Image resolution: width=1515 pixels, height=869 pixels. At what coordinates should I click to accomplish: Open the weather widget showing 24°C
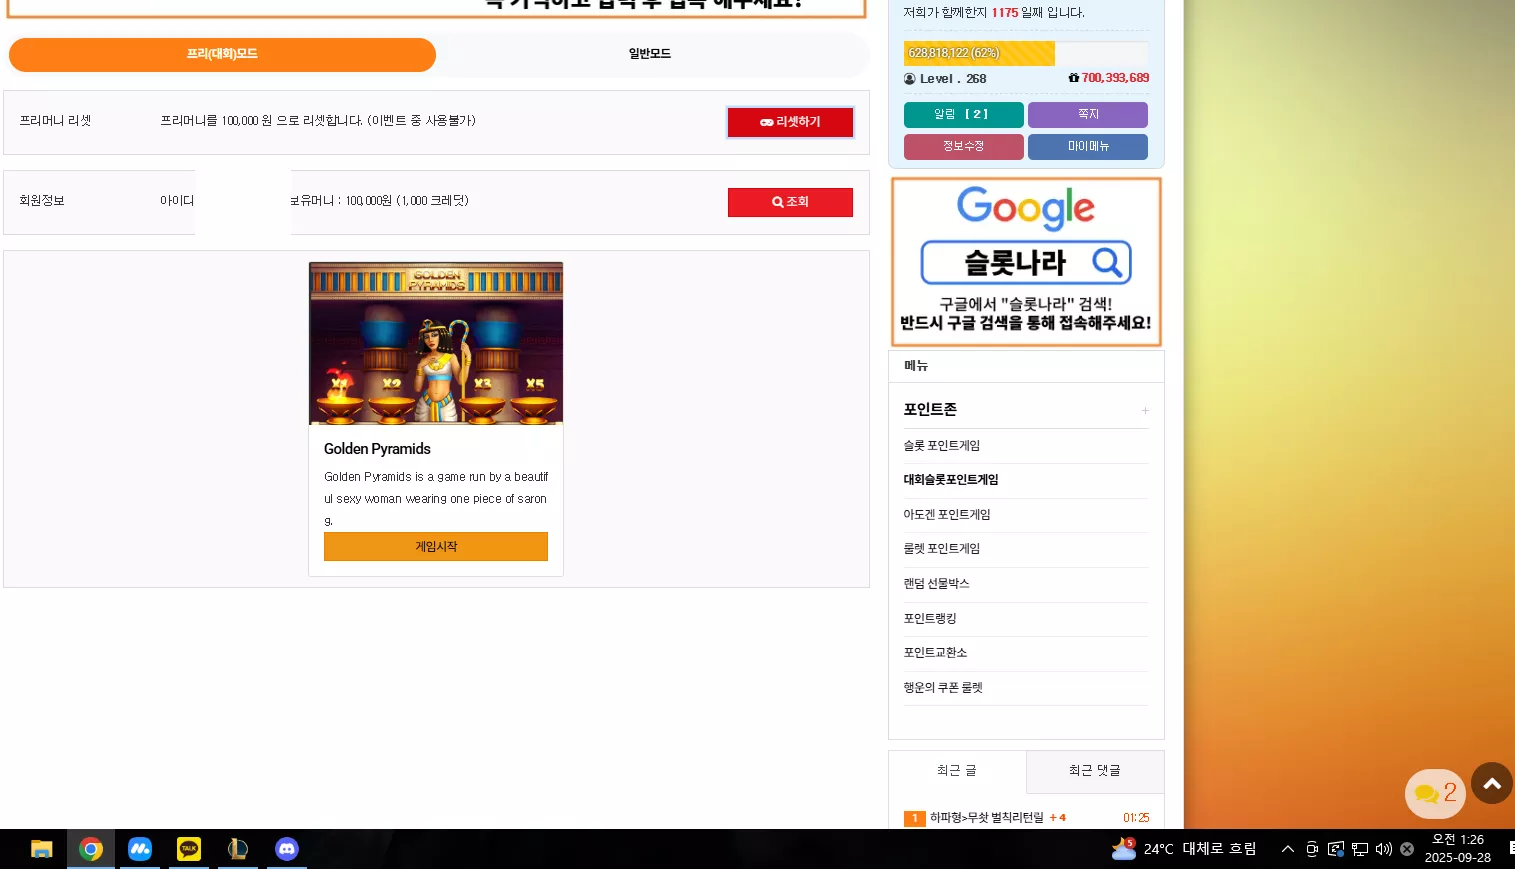pos(1184,849)
